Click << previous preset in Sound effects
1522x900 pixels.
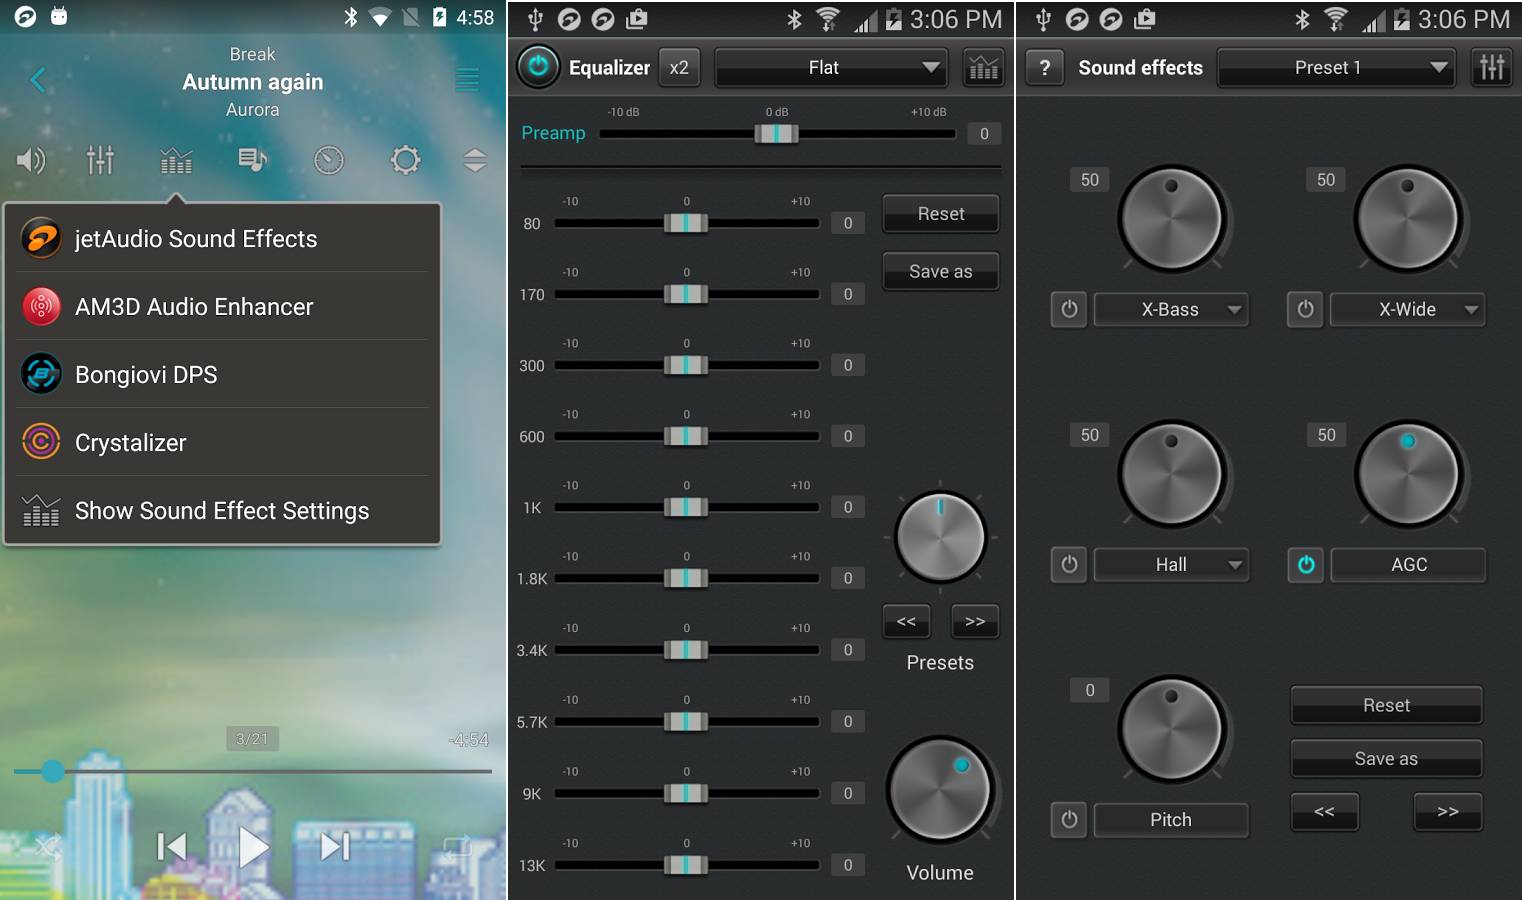[1324, 812]
